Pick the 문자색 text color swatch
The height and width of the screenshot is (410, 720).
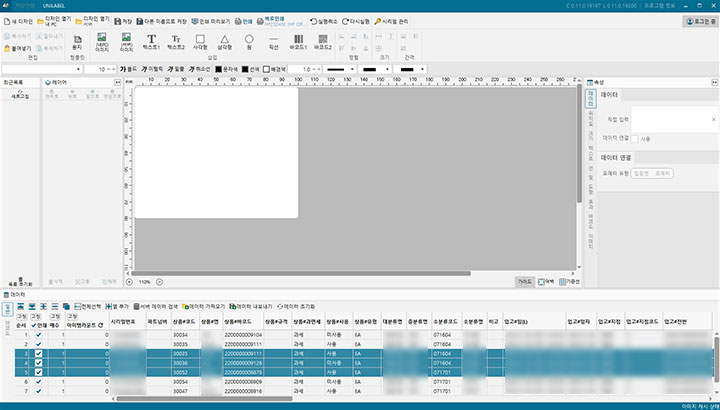click(x=219, y=69)
